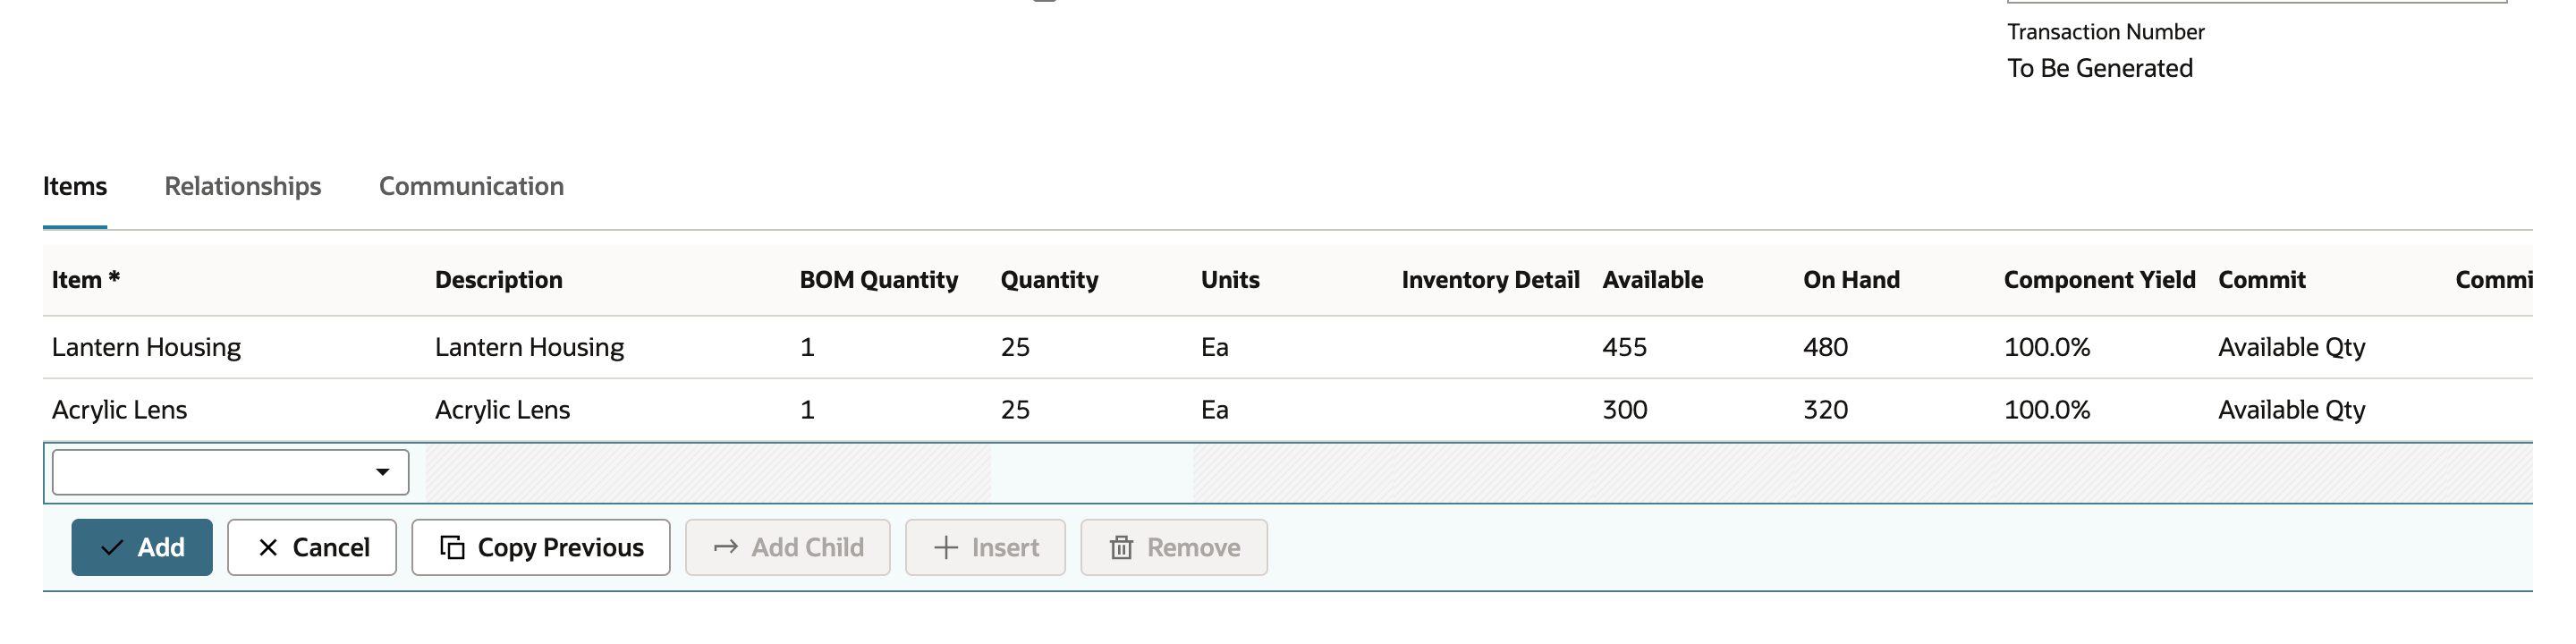Click the BOM Quantity column header

pos(879,280)
